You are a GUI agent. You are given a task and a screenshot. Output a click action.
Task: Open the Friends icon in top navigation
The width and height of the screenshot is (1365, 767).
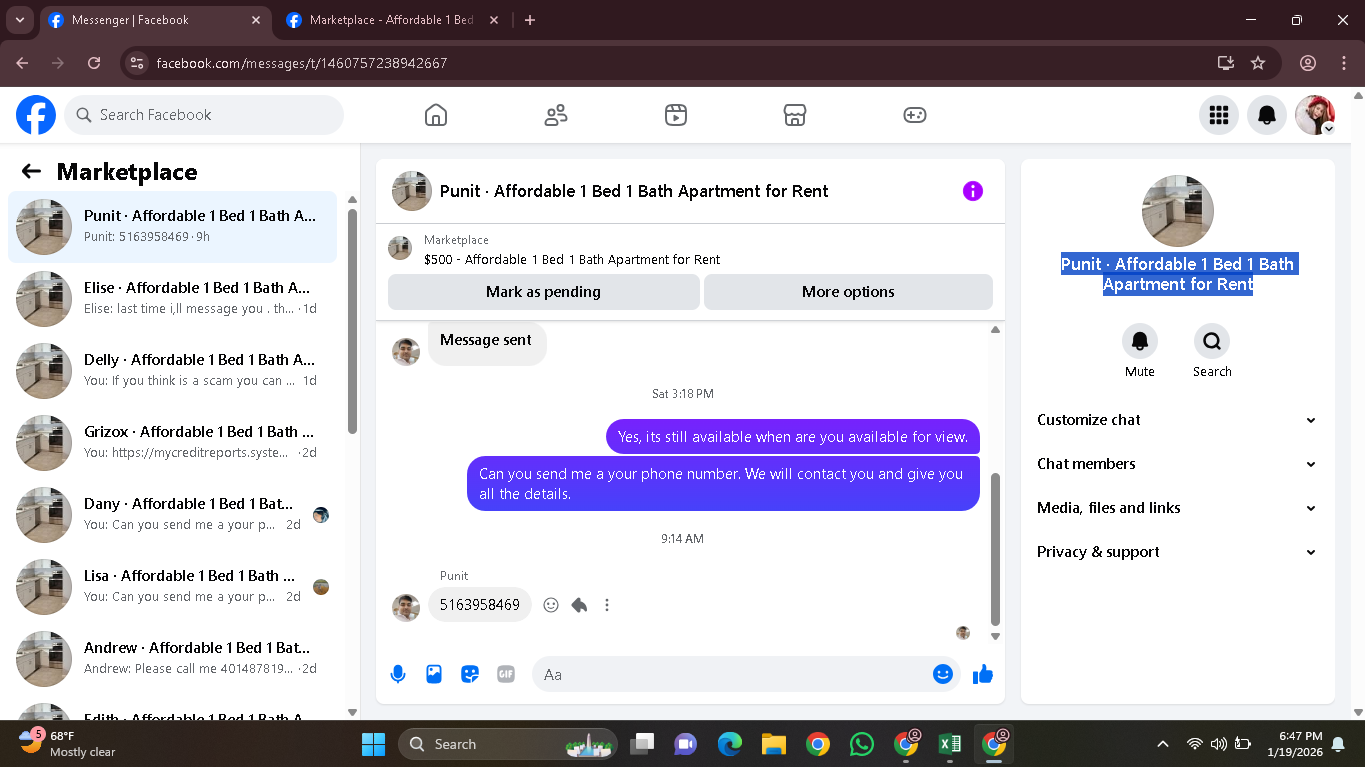(x=556, y=115)
